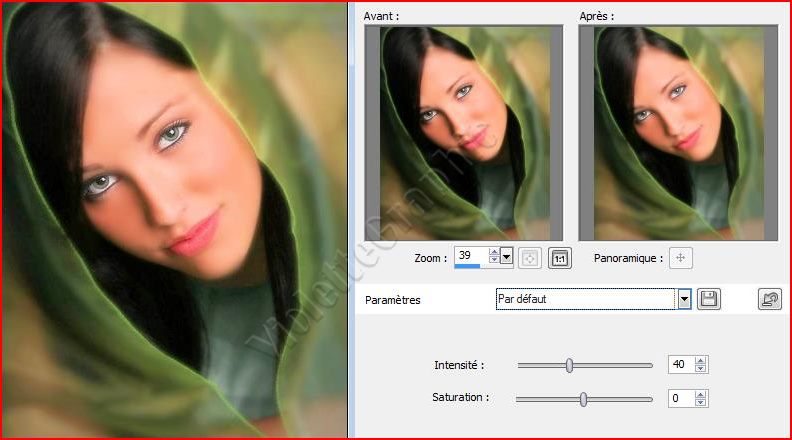Decrease Intensité with the spinner down arrow
The width and height of the screenshot is (792, 440).
tap(701, 369)
